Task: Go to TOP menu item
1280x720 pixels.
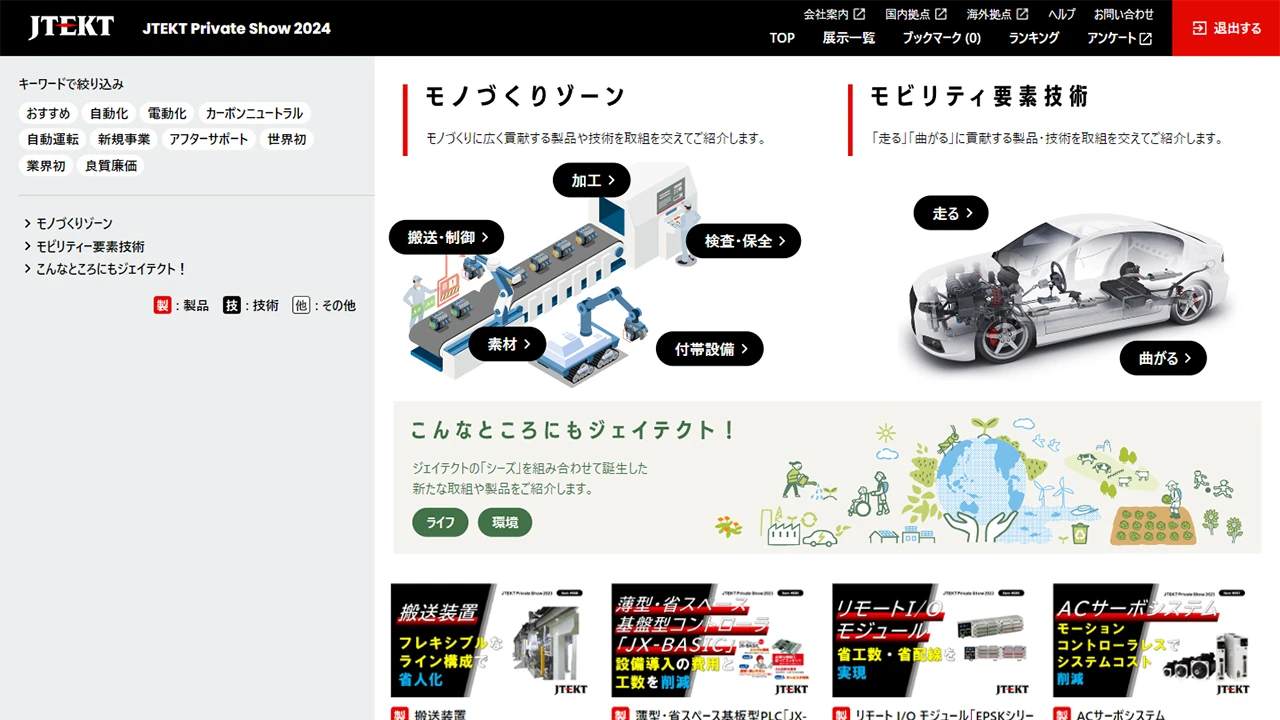Action: pos(782,38)
